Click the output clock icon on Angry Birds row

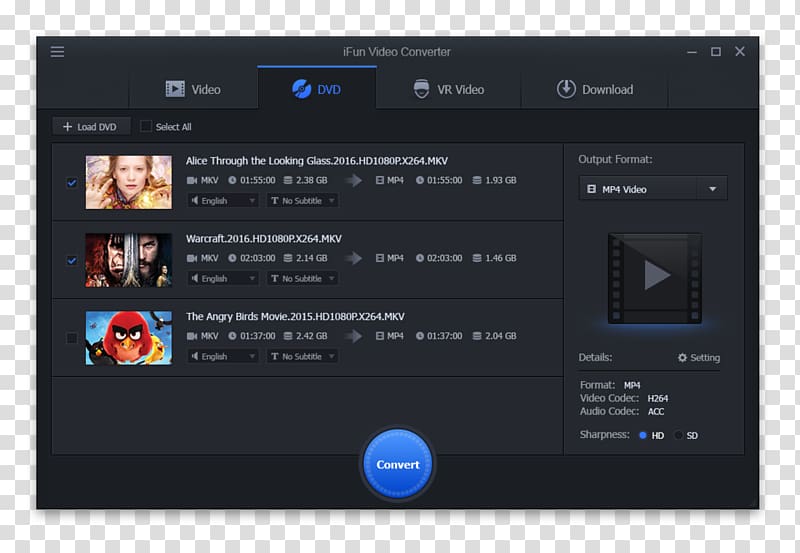click(420, 336)
